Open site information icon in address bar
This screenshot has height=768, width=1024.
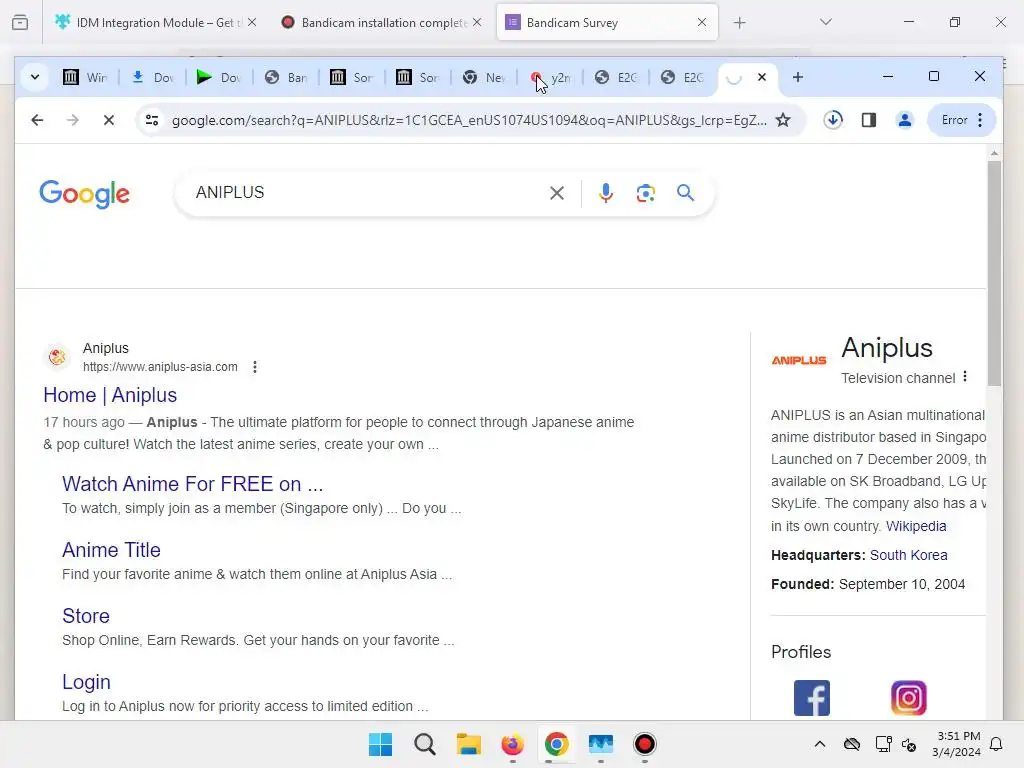click(x=152, y=120)
